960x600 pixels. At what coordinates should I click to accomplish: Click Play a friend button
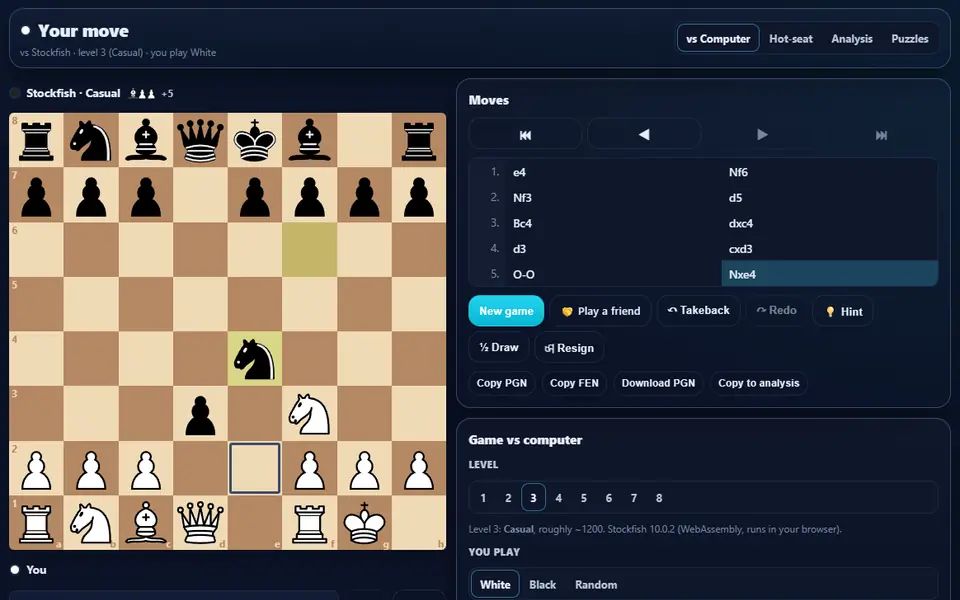coord(600,311)
